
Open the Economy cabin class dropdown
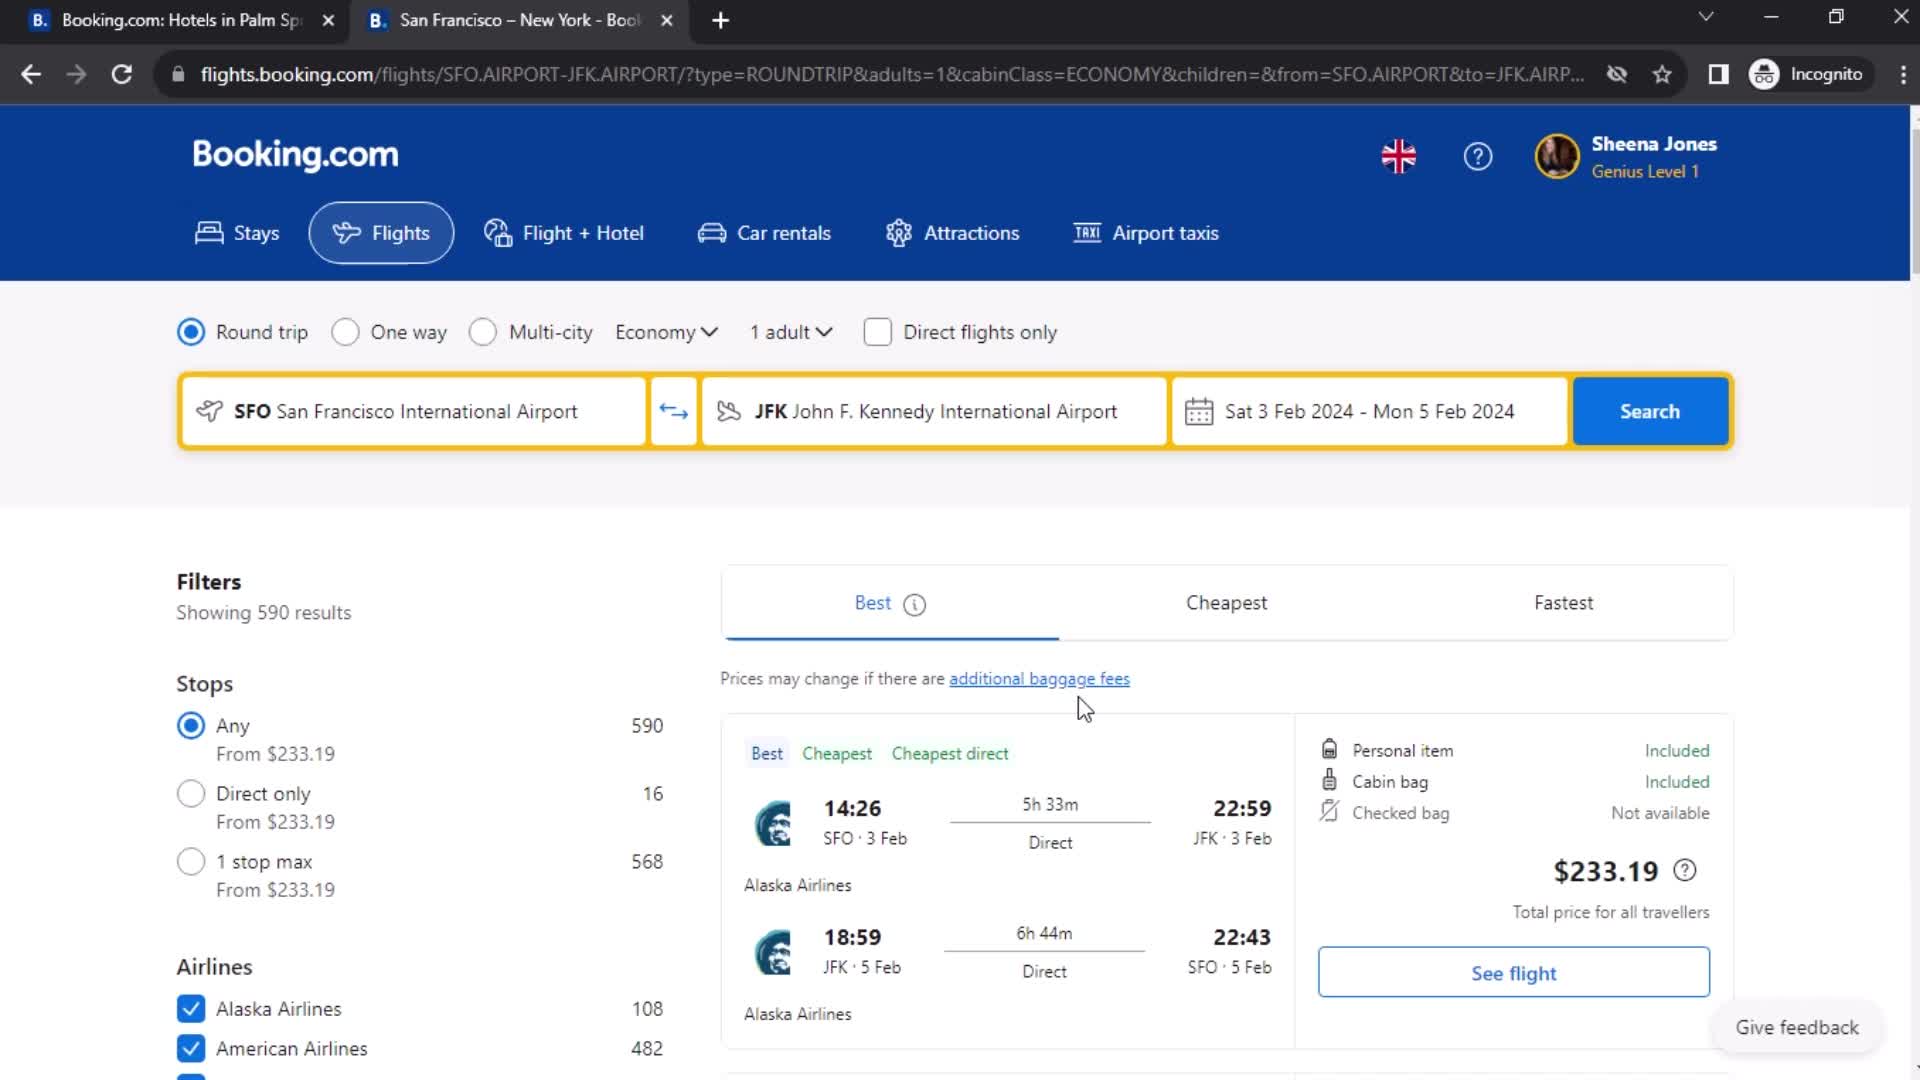tap(666, 332)
